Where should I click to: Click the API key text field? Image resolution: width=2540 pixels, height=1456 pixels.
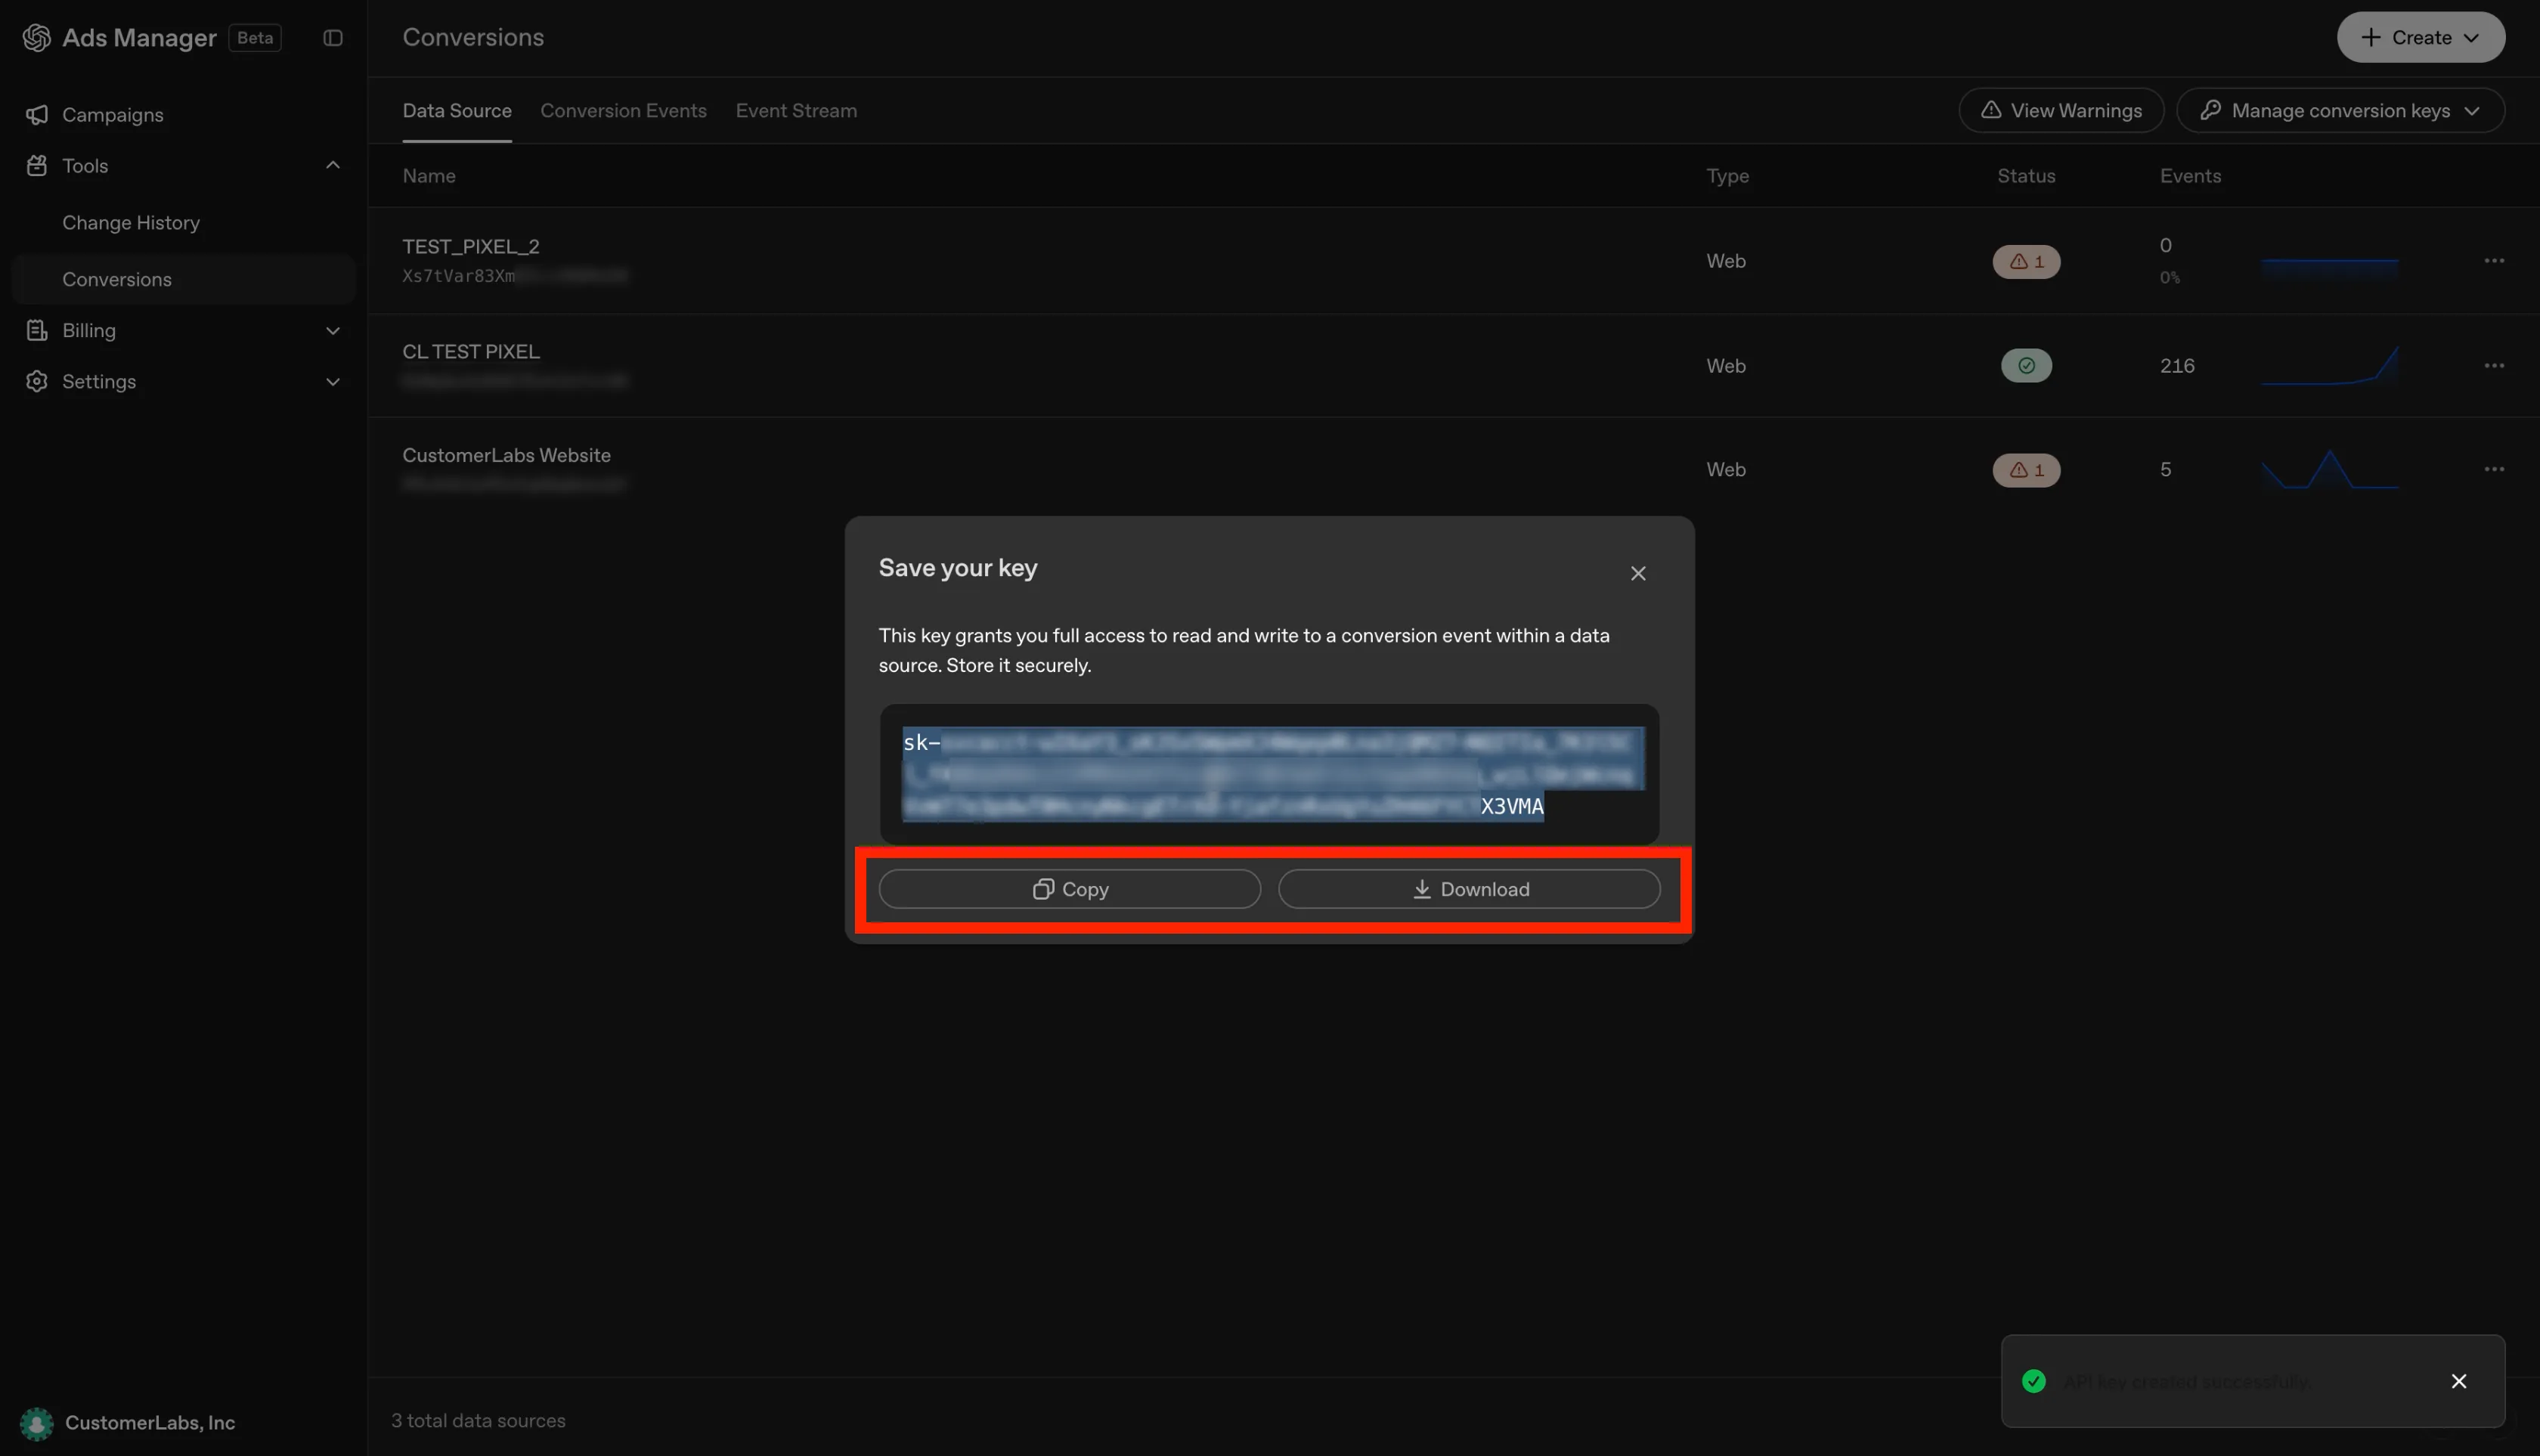pyautogui.click(x=1269, y=774)
